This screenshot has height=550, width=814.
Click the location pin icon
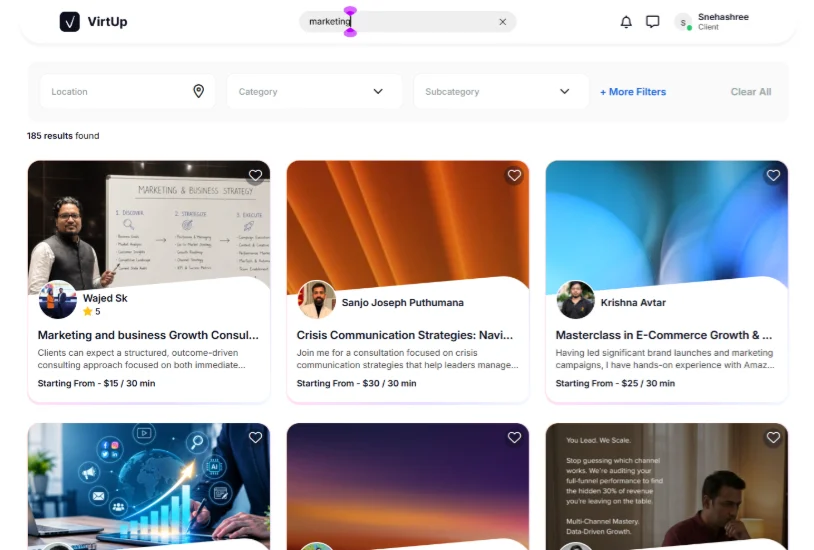coord(198,91)
